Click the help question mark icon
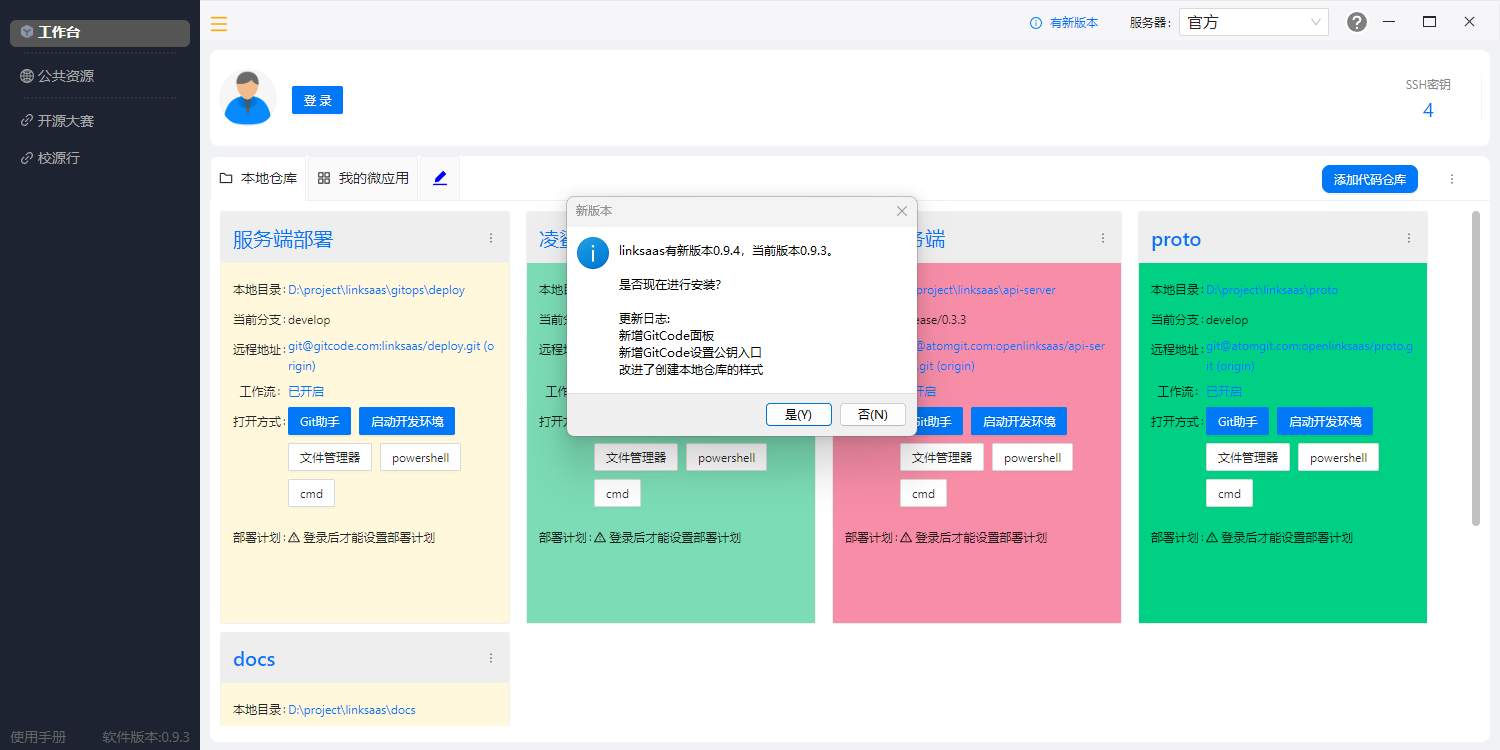 click(1356, 22)
